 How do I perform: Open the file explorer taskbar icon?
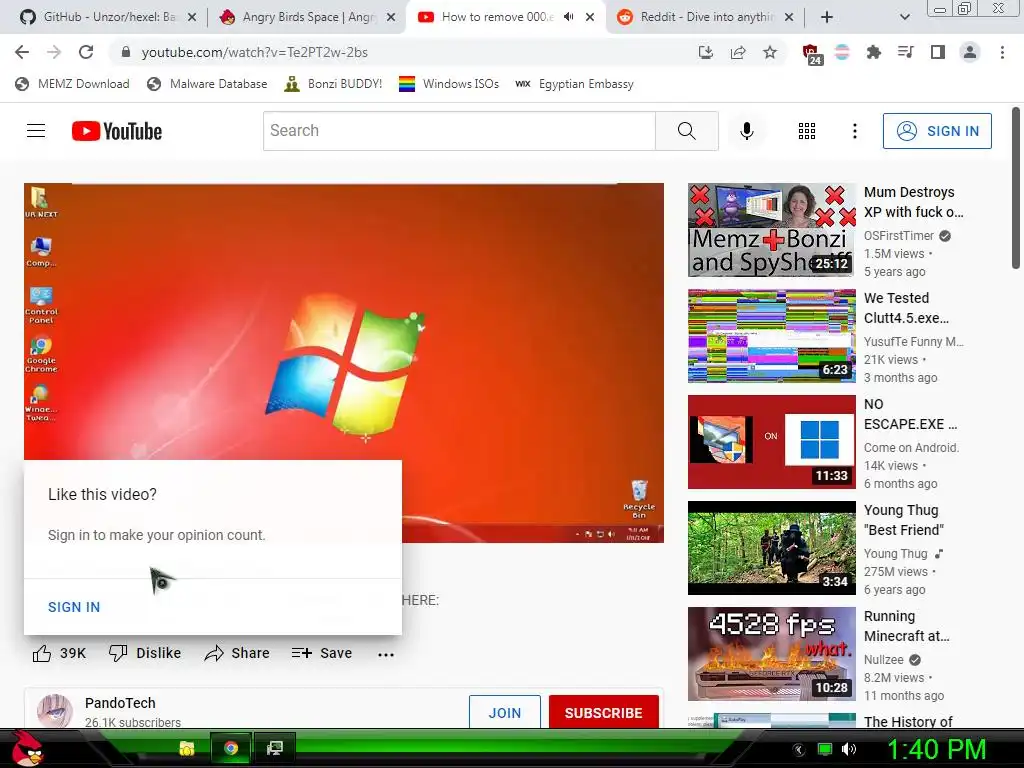point(187,748)
